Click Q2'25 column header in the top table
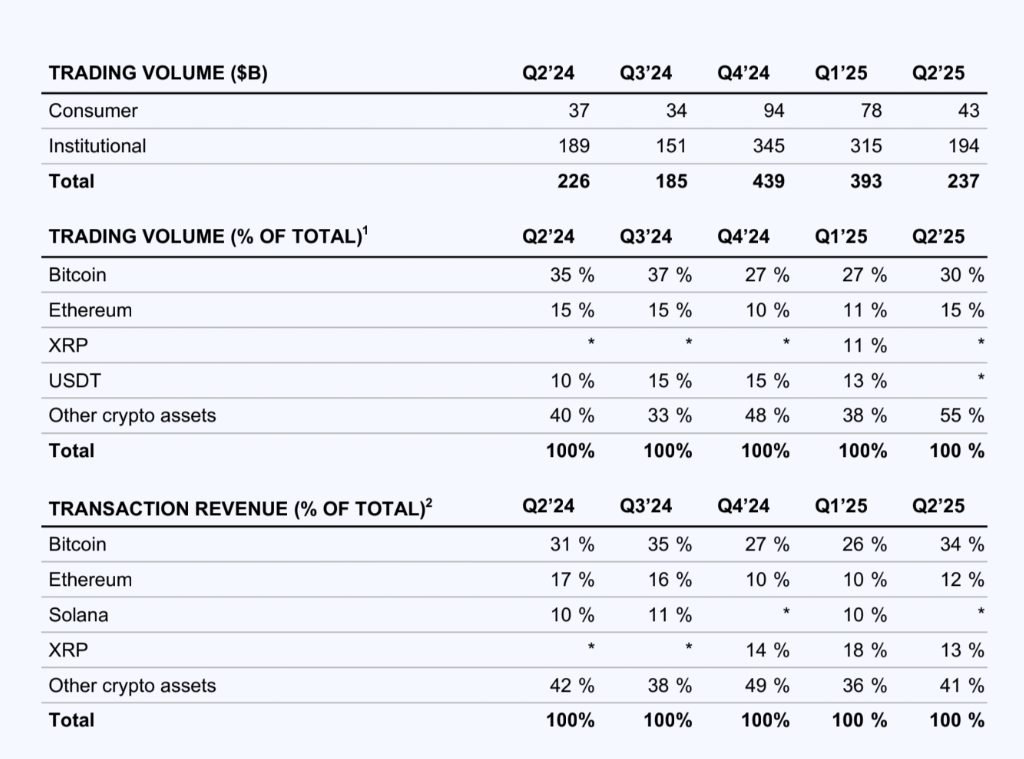 938,73
